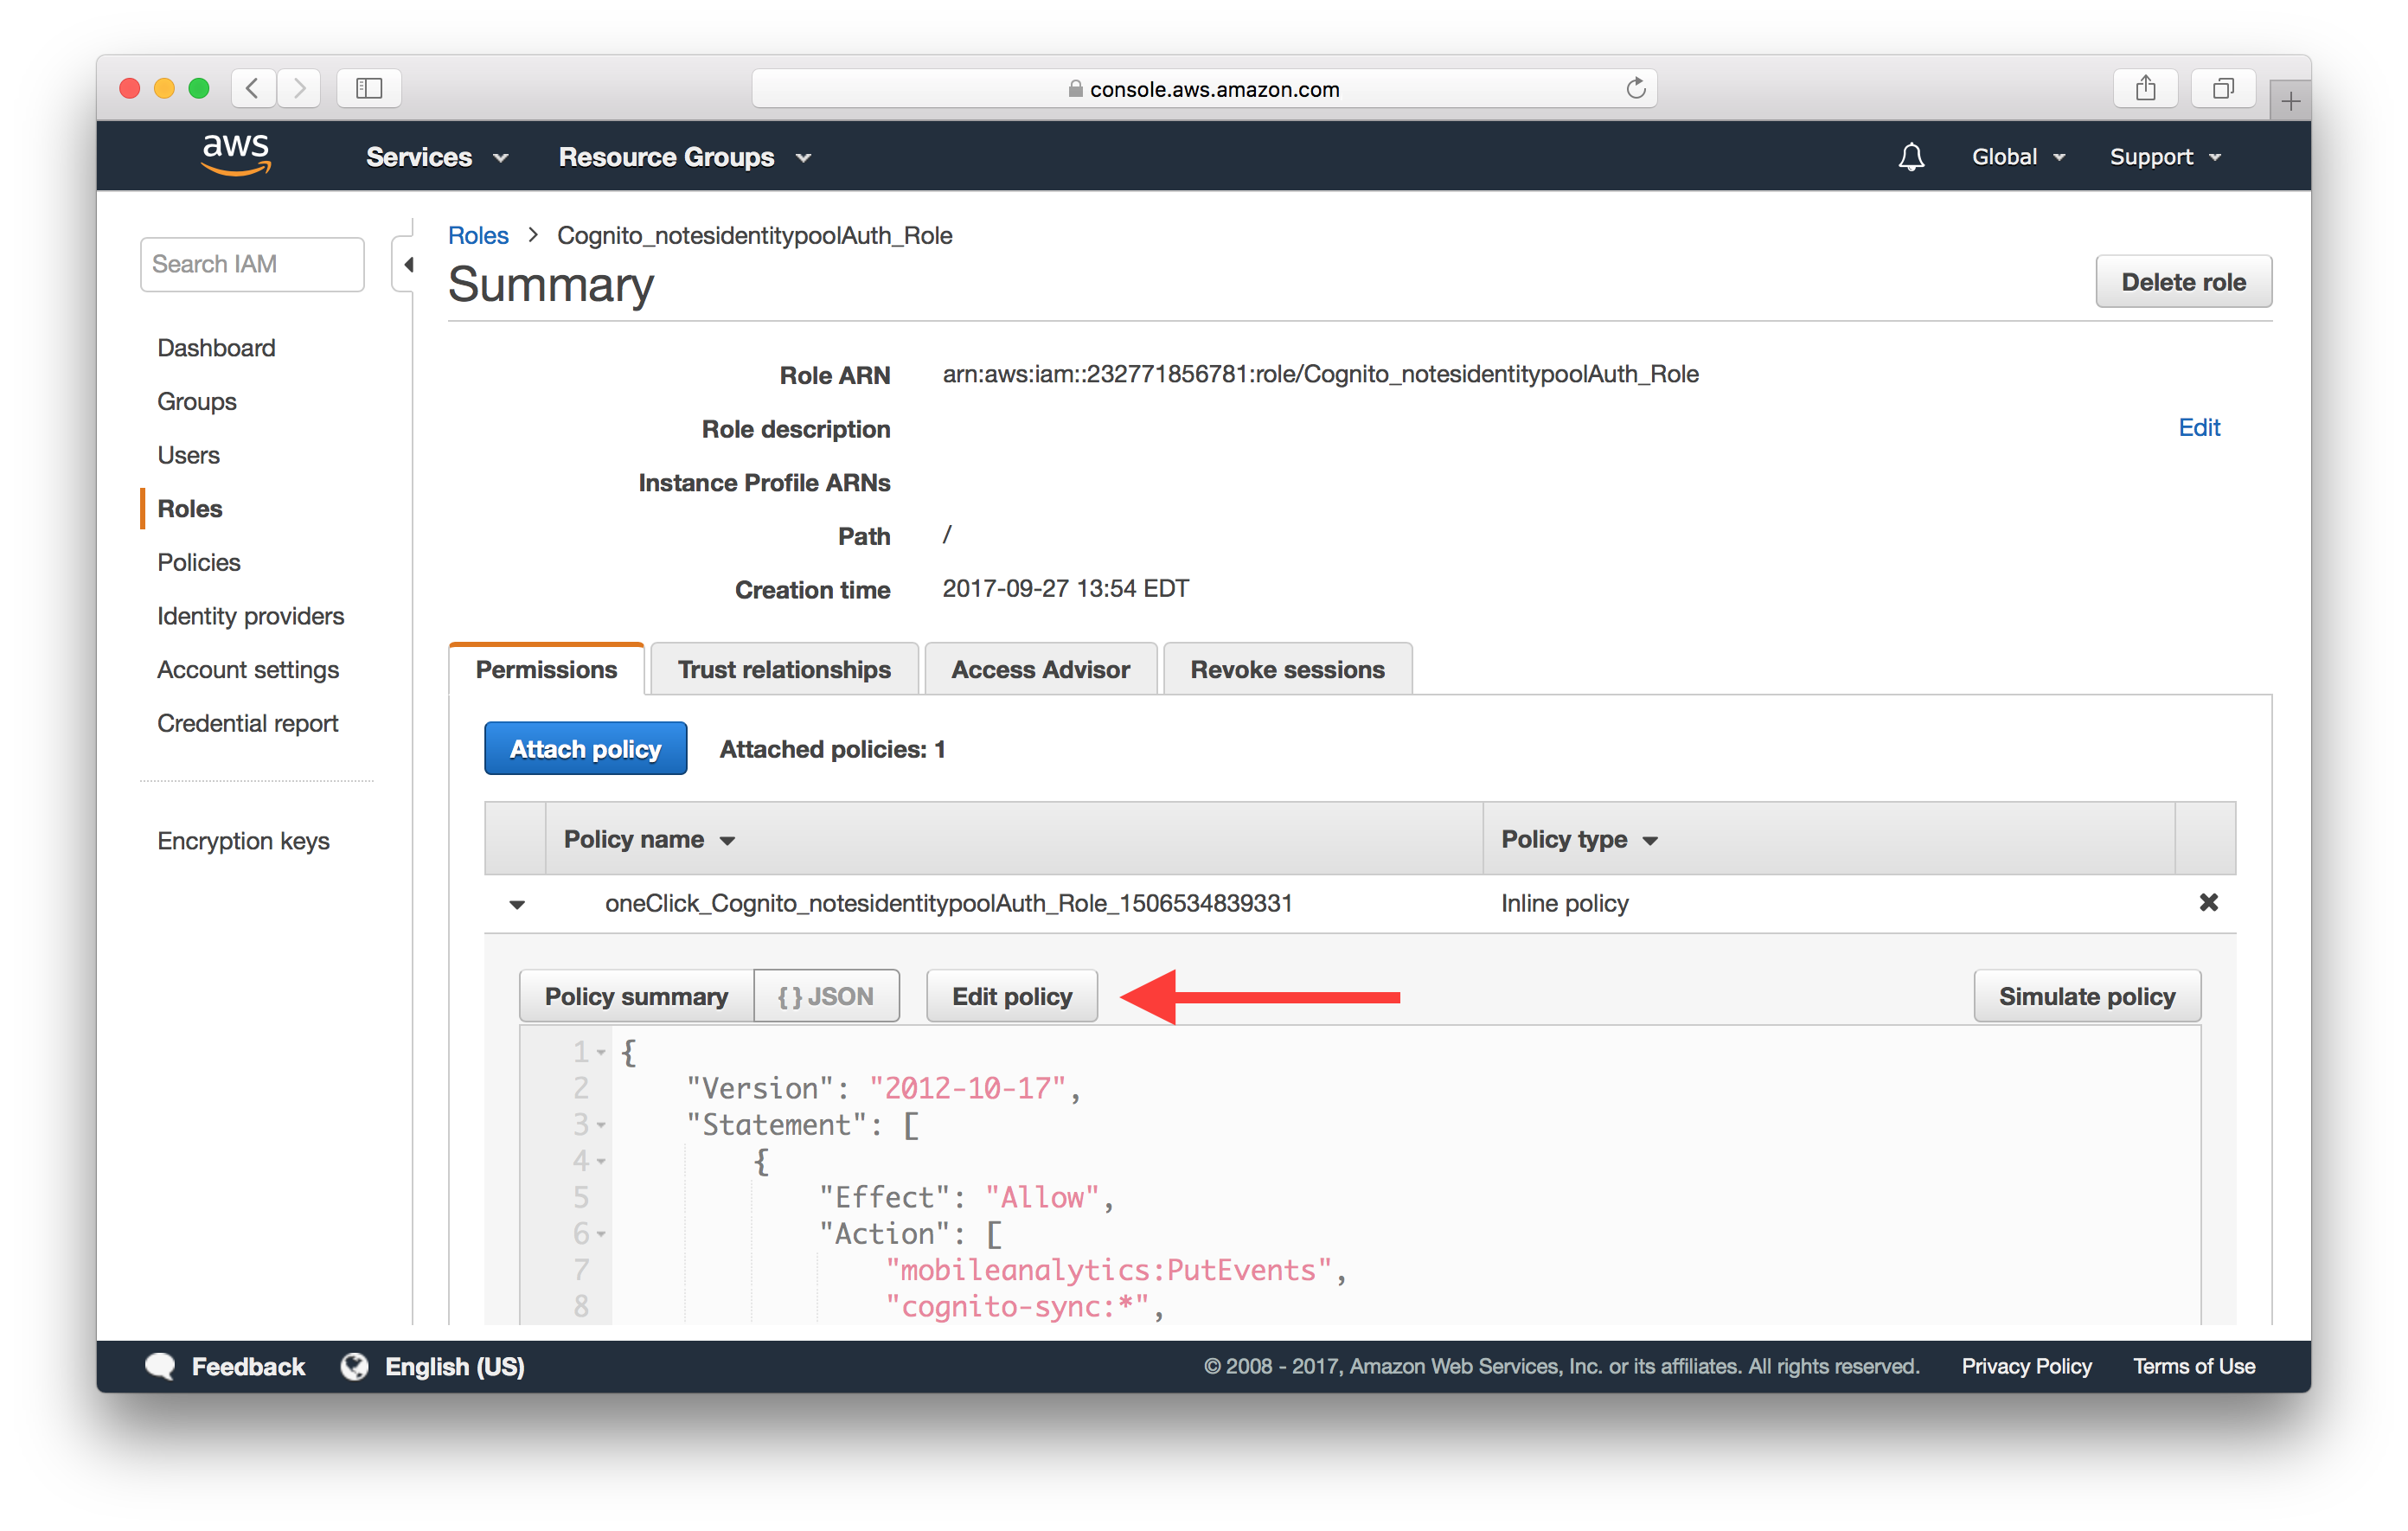Sort by Policy name column arrow

point(728,841)
